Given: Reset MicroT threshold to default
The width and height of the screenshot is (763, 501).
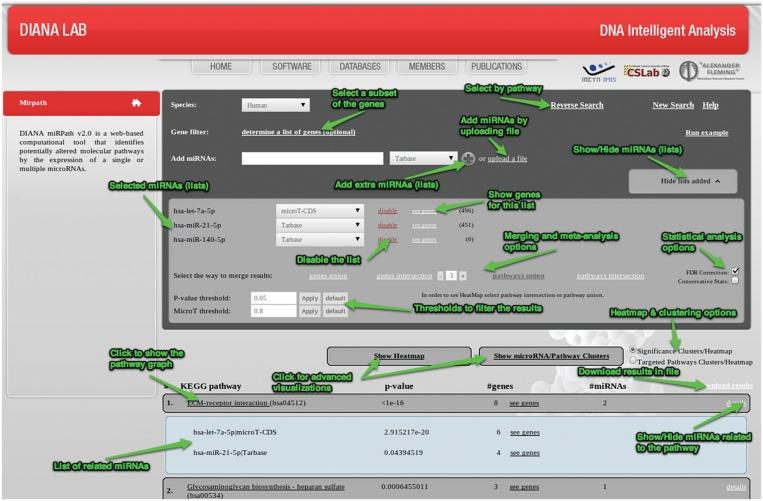Looking at the screenshot, I should (335, 311).
